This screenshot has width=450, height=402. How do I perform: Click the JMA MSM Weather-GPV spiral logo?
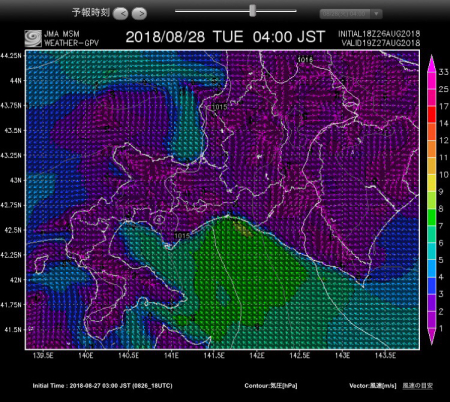point(33,38)
